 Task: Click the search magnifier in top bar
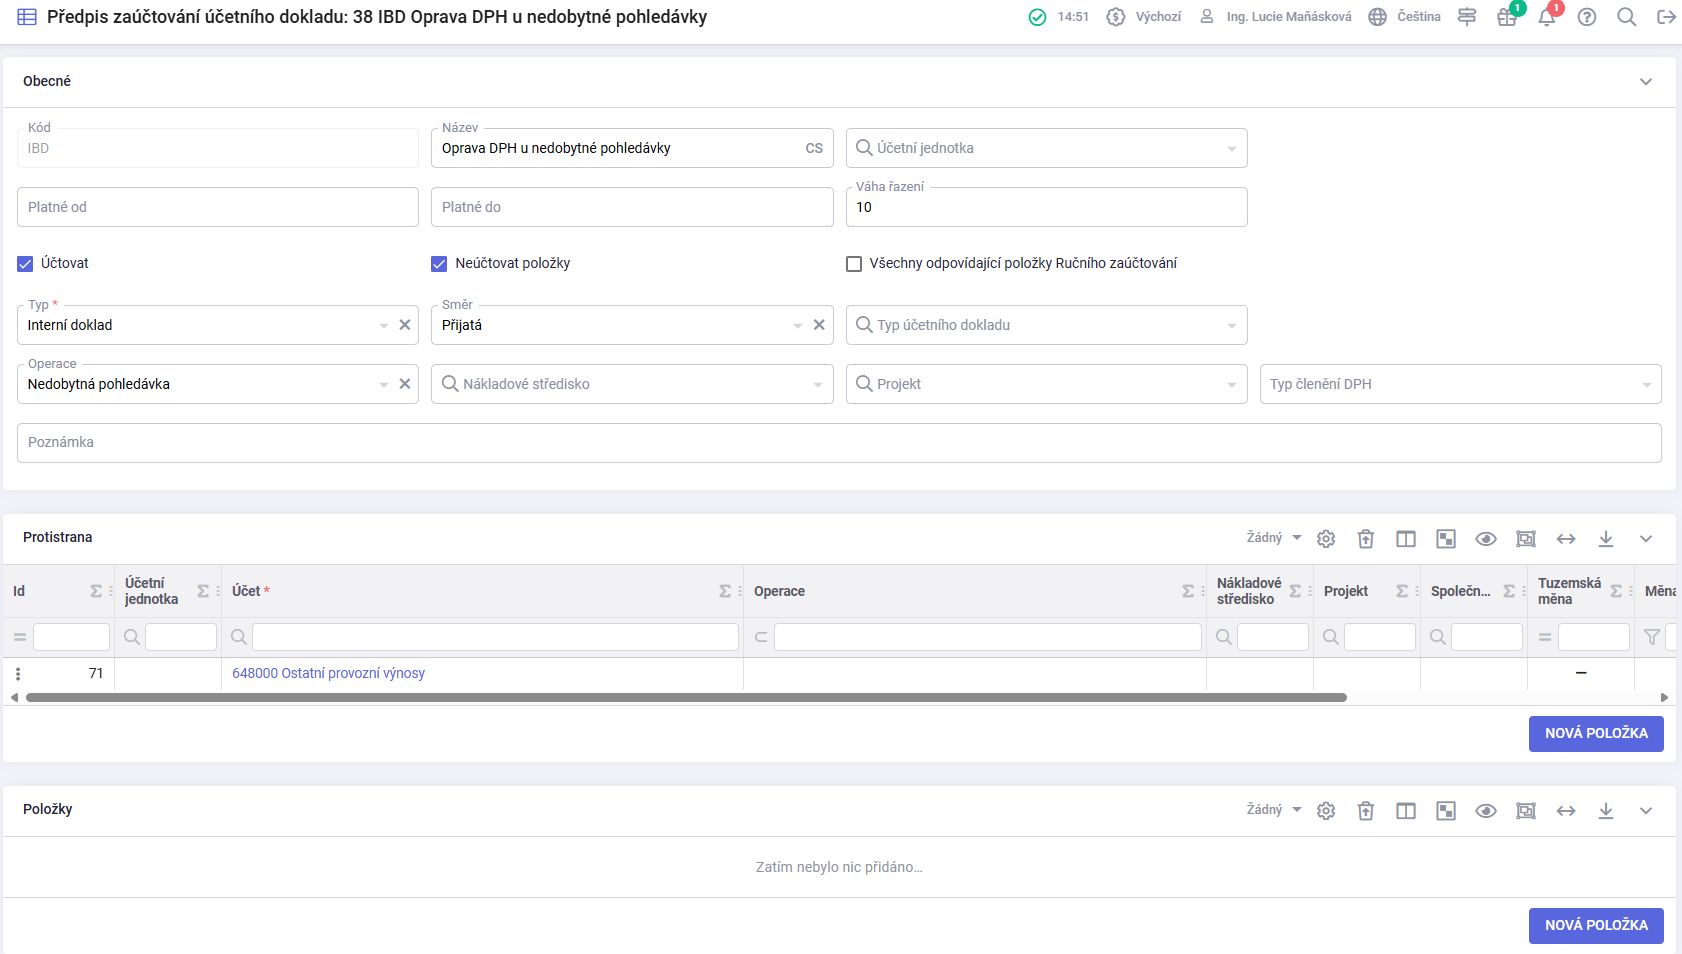point(1627,17)
